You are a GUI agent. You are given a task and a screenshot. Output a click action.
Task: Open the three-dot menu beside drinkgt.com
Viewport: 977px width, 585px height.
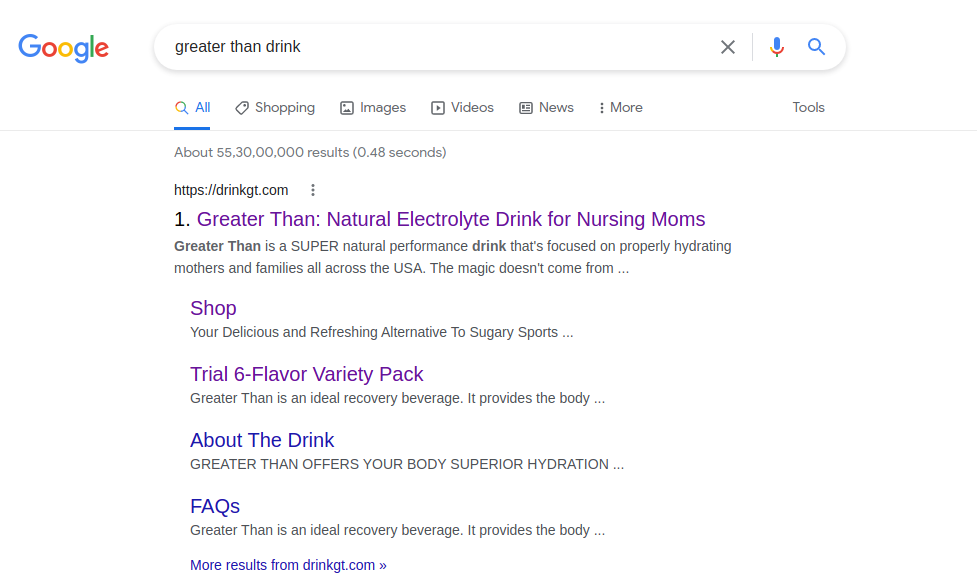313,190
